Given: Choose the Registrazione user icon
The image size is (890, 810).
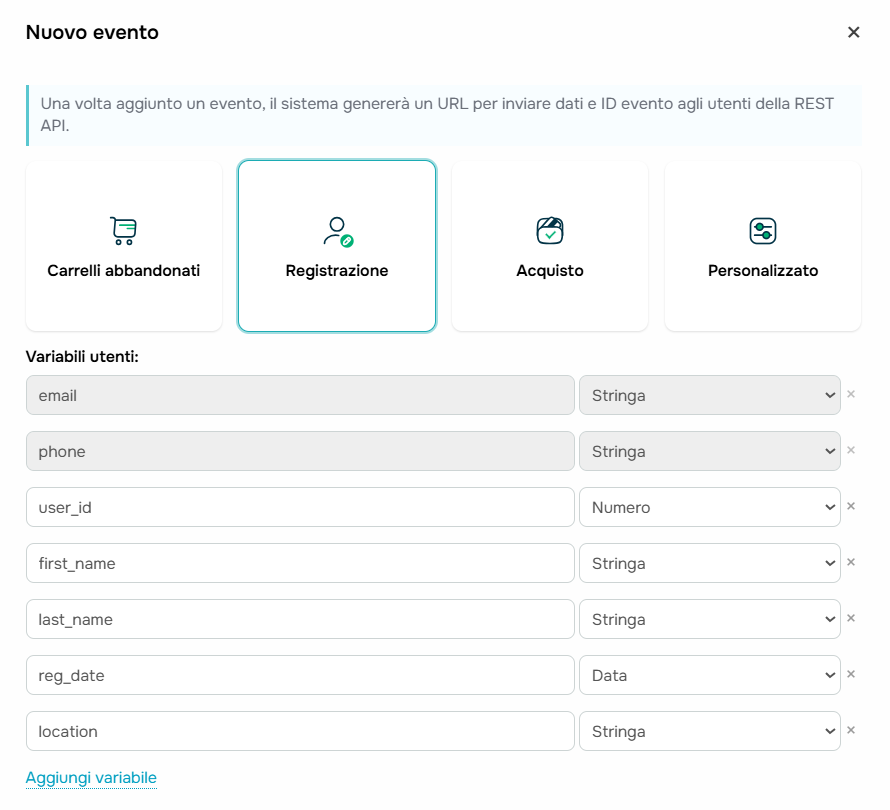Looking at the screenshot, I should (337, 231).
